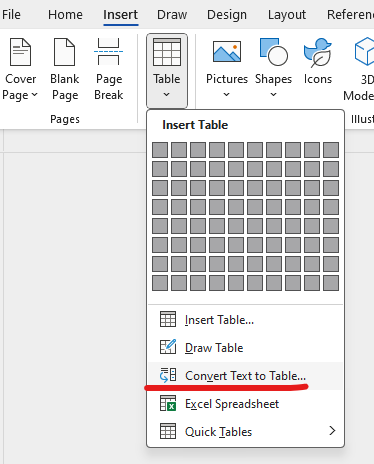Click the Pages group label
Viewport: 374px width, 464px height.
pos(65,119)
